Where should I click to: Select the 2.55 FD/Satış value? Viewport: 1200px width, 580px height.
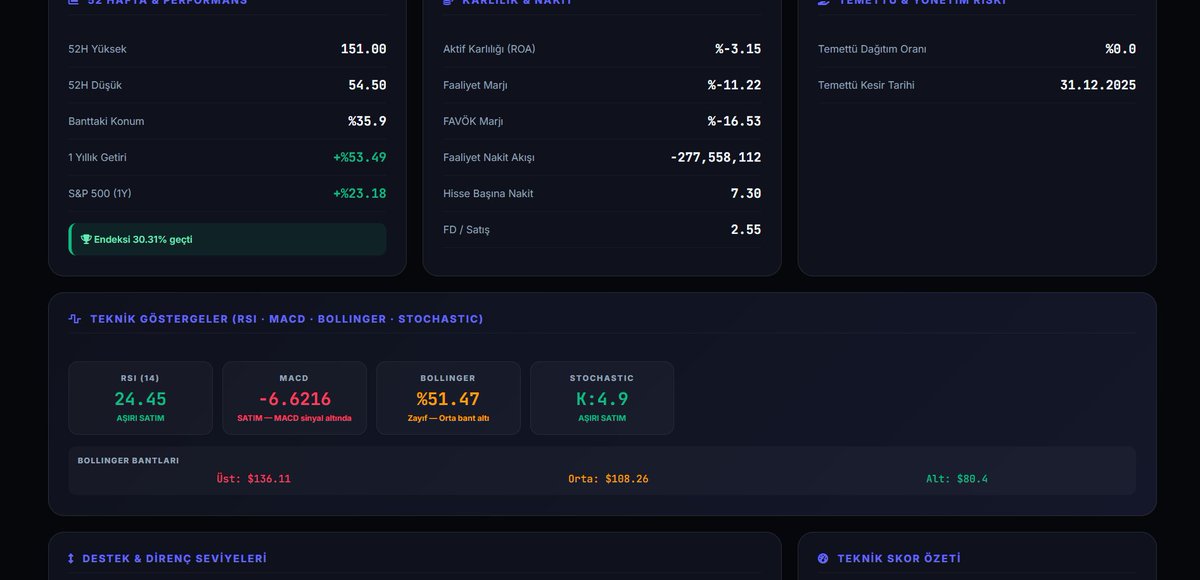click(746, 229)
